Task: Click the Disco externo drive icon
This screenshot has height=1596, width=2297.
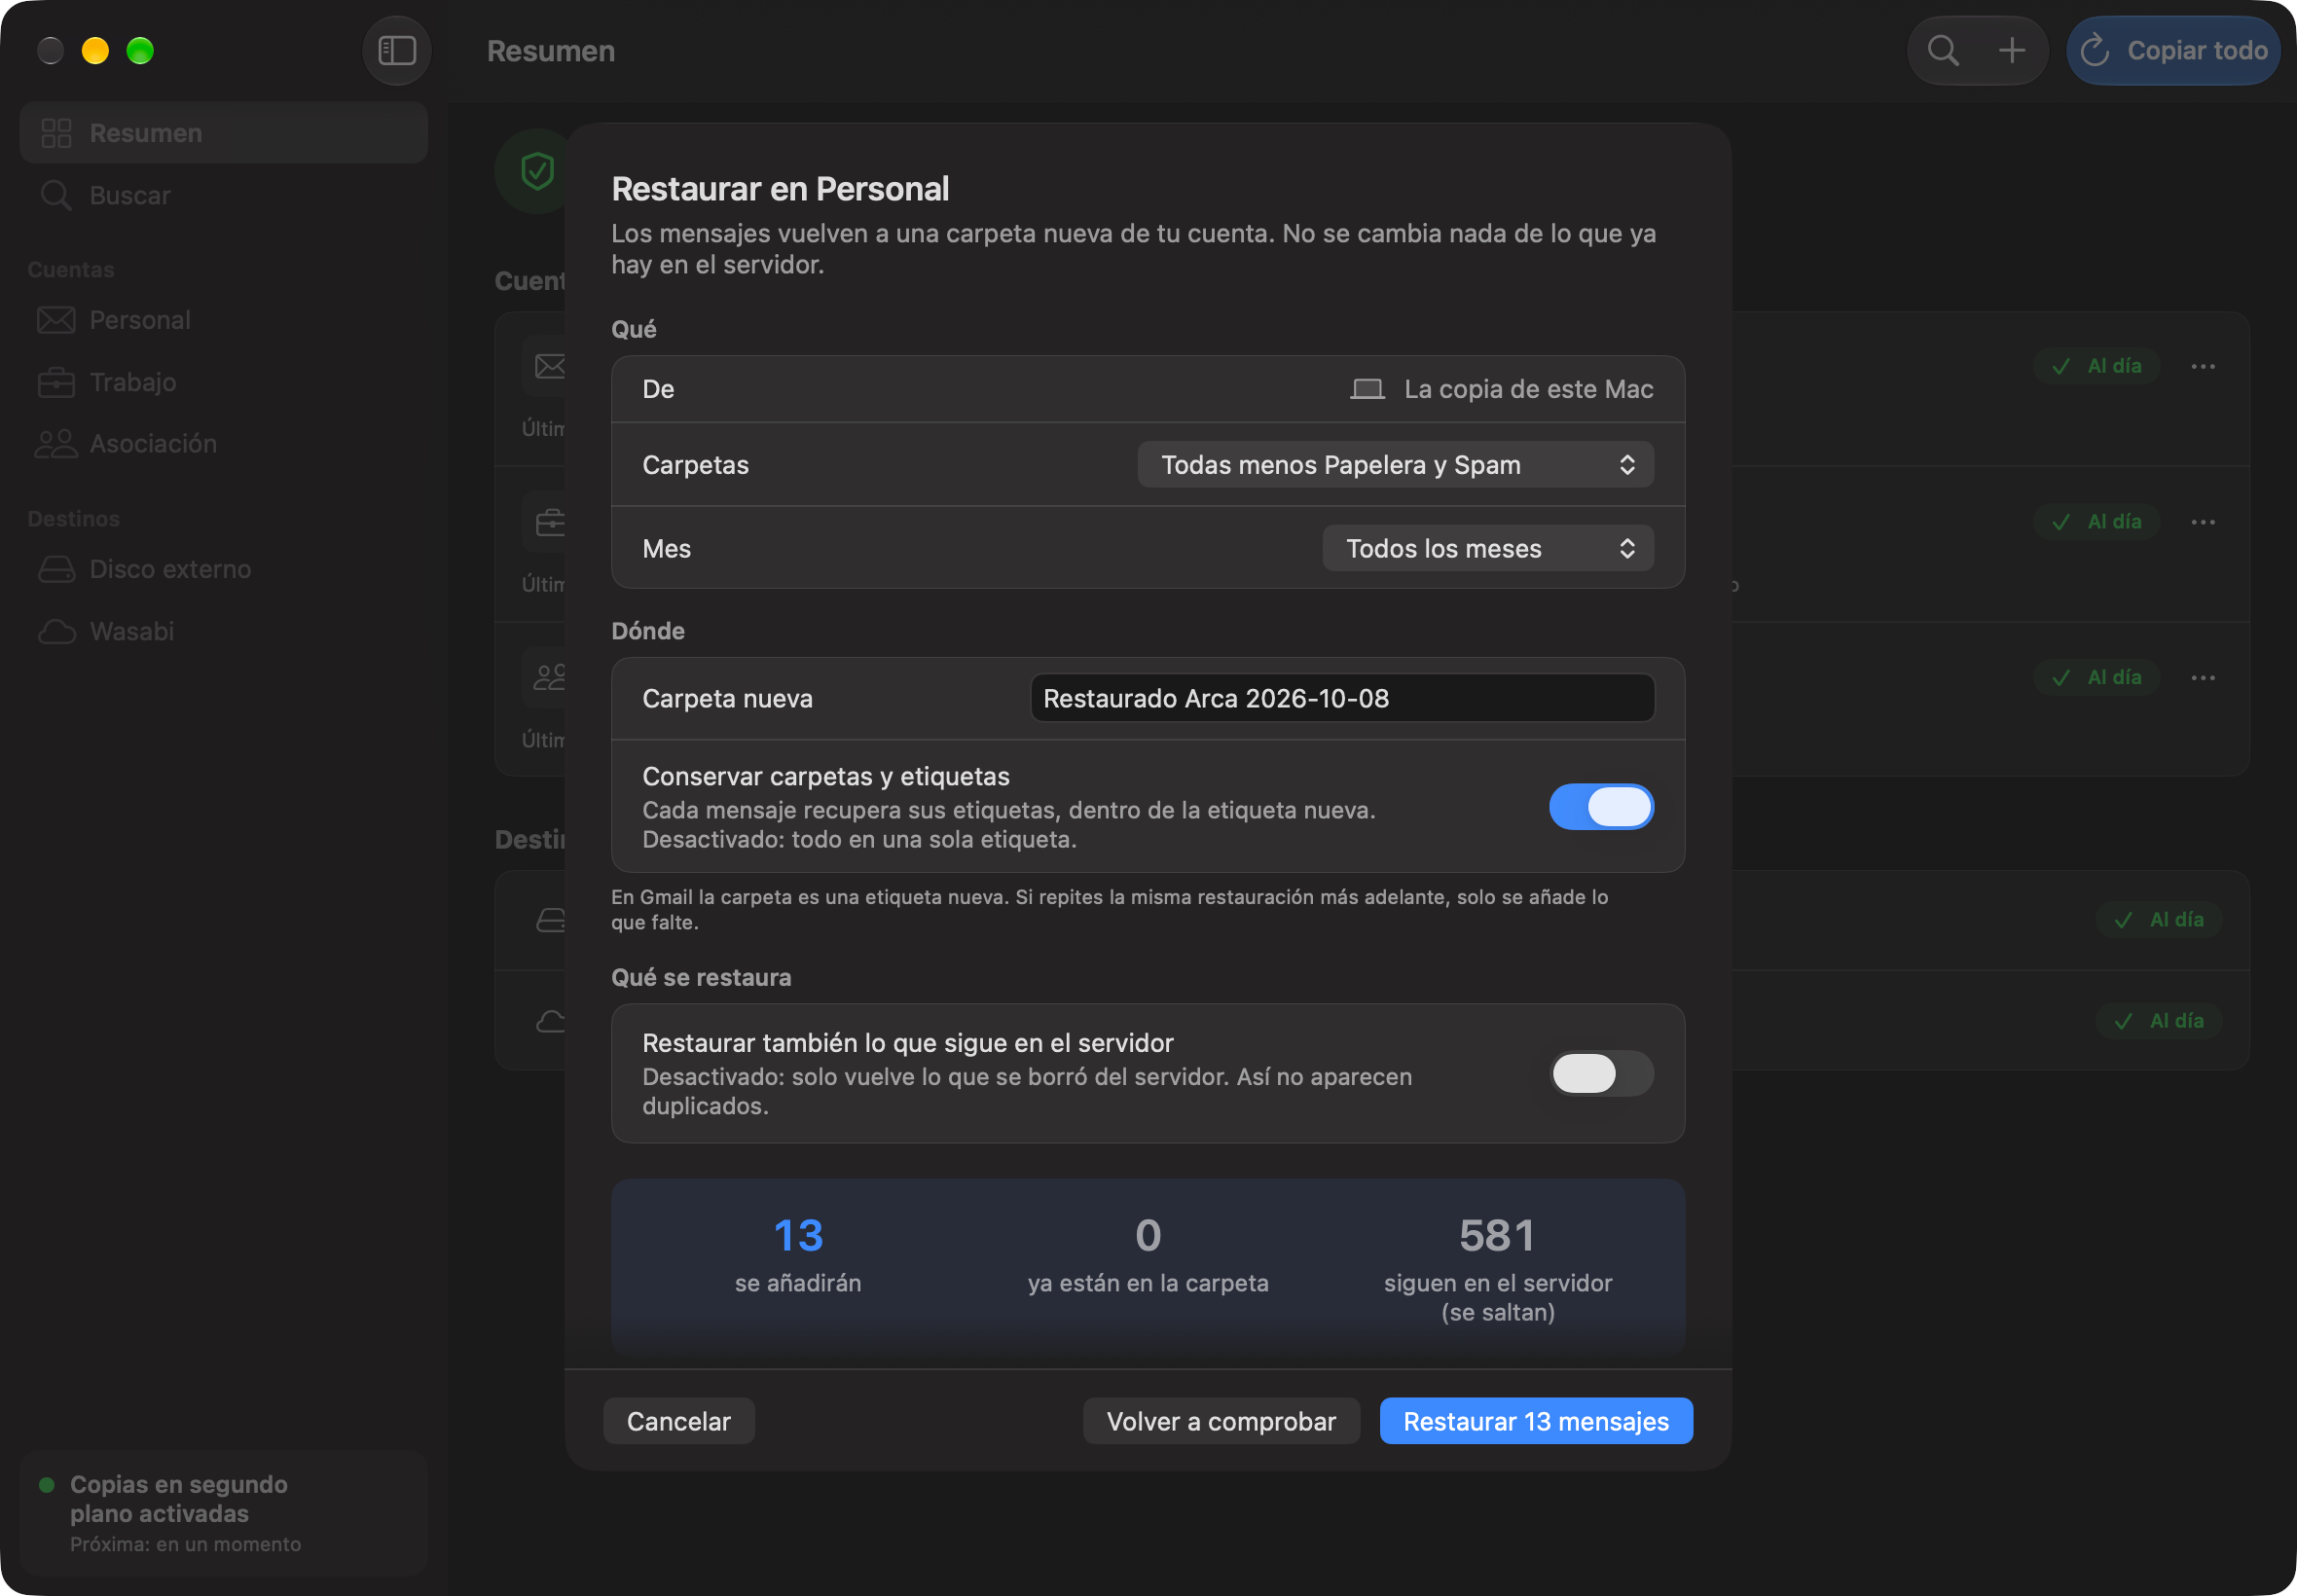Action: tap(56, 569)
